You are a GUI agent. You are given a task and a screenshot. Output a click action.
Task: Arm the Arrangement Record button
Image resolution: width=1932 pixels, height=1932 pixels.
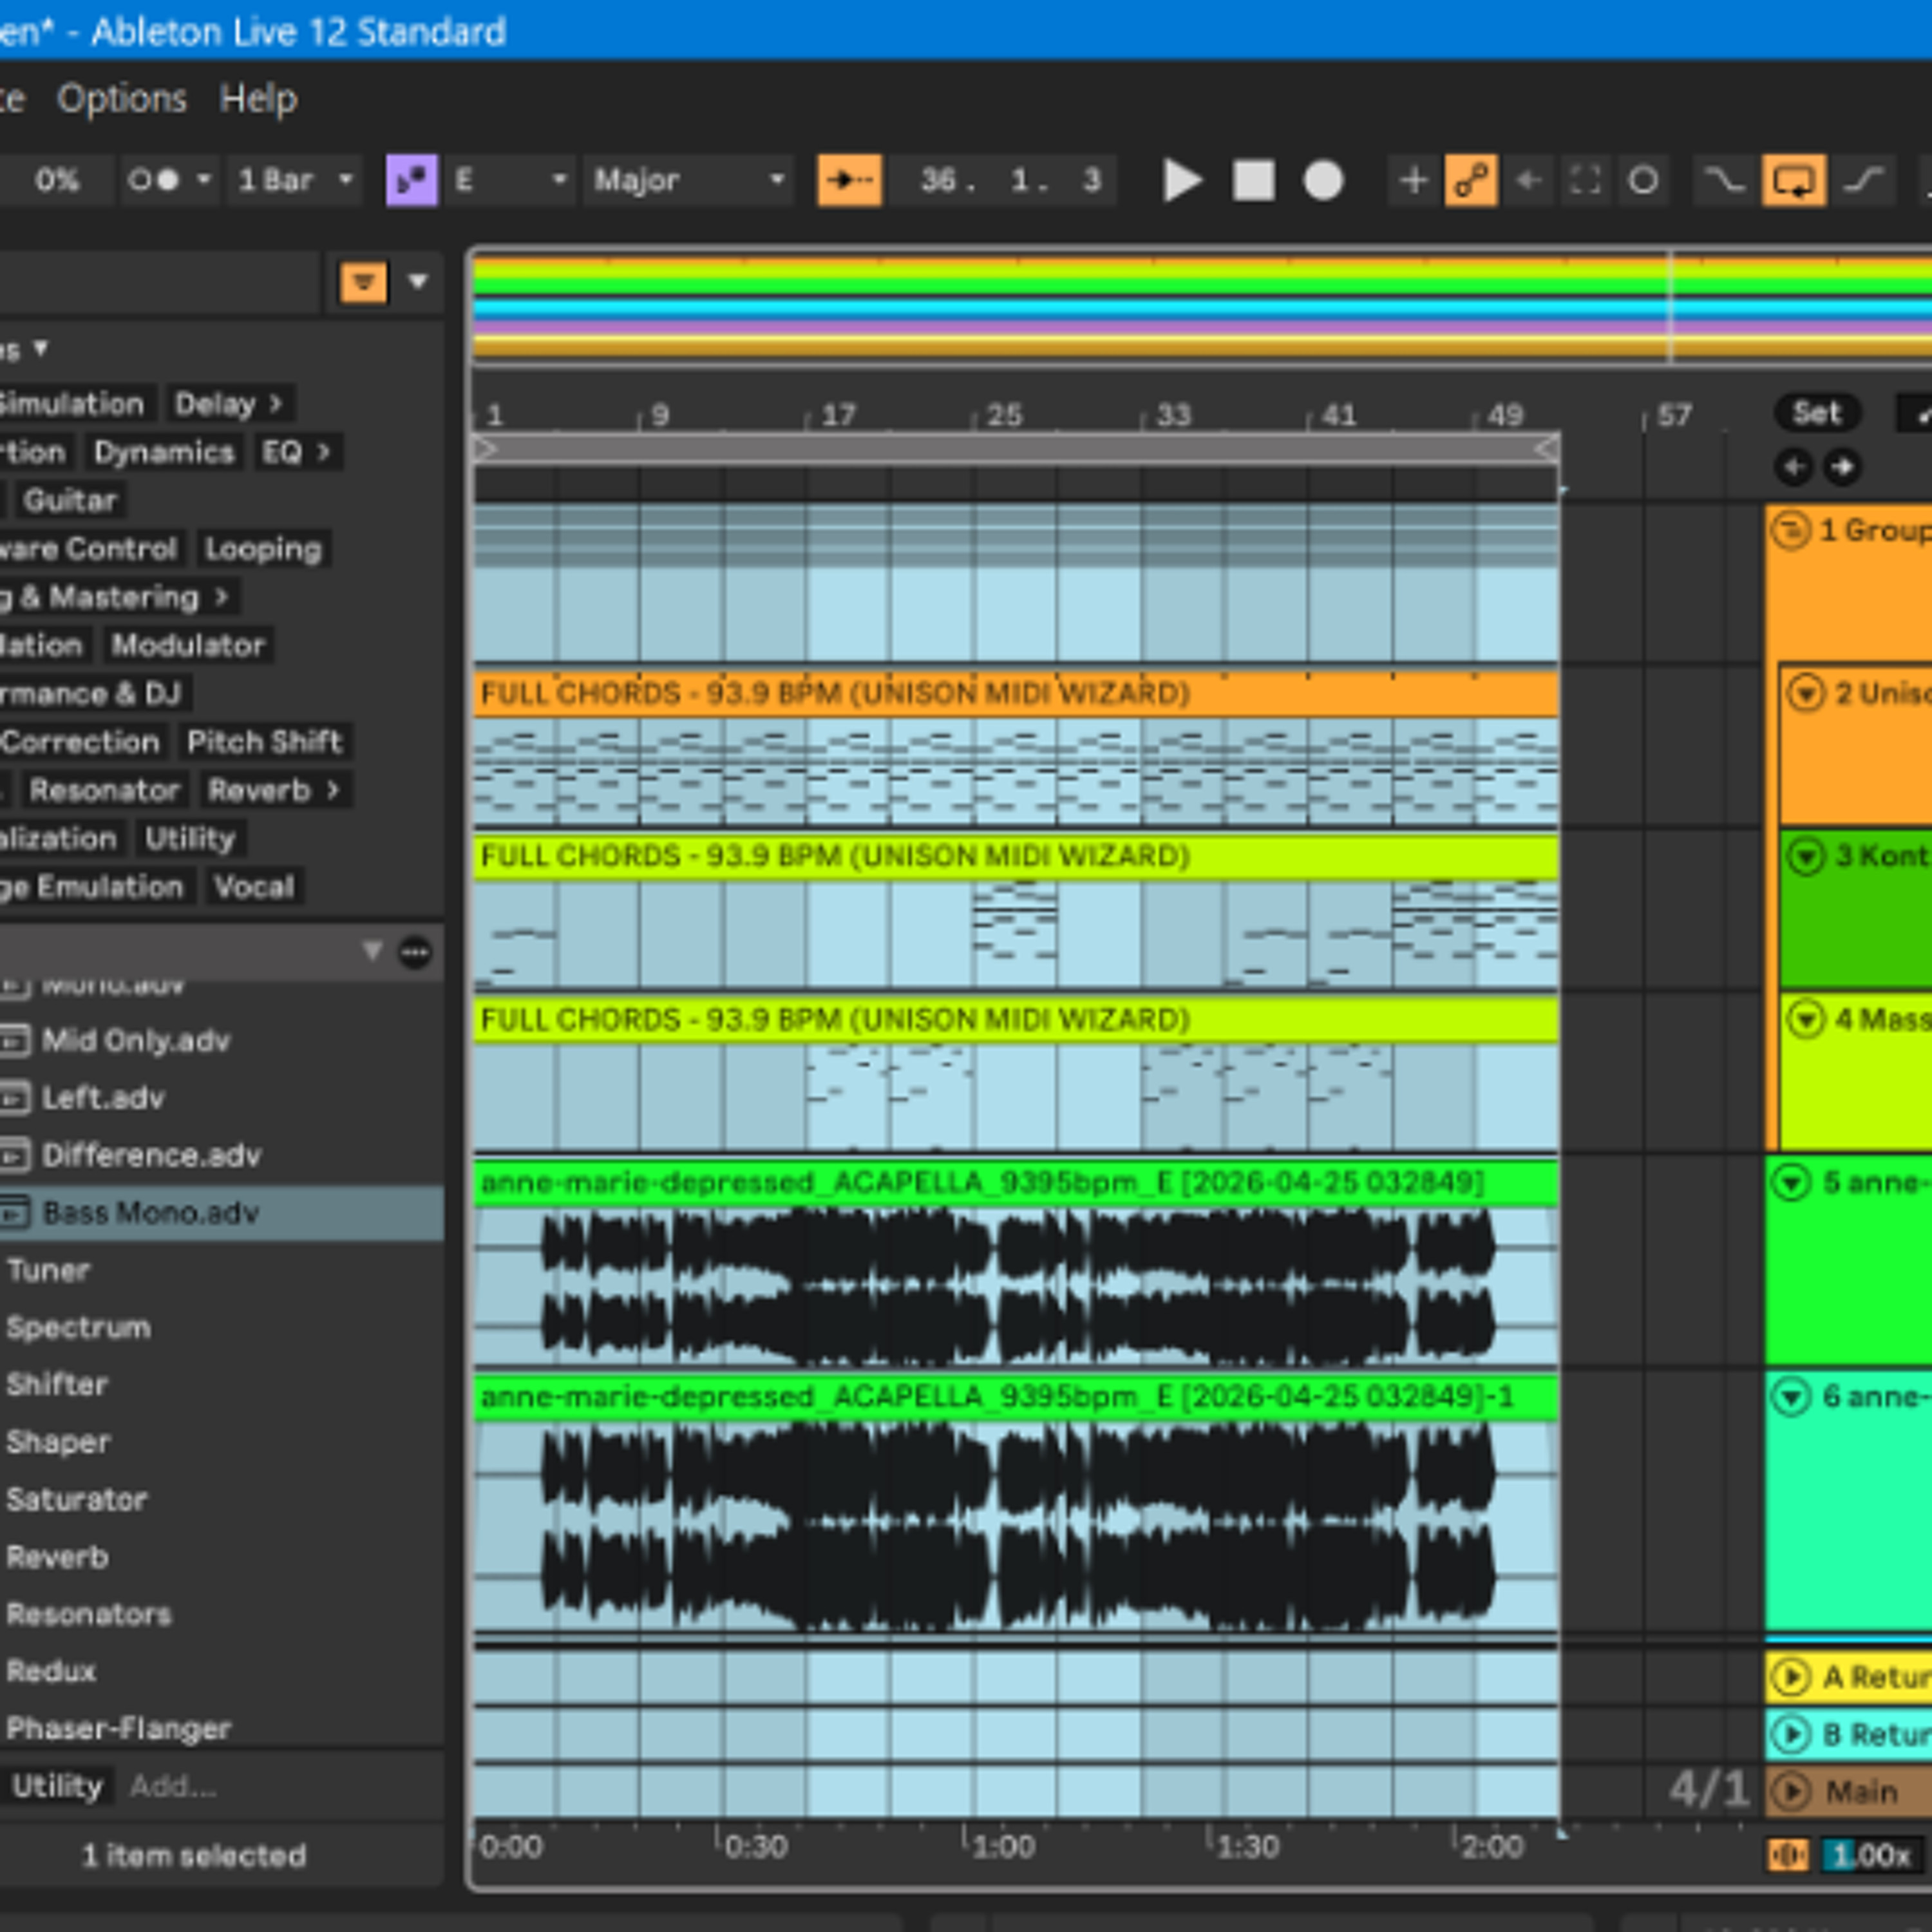(1323, 181)
